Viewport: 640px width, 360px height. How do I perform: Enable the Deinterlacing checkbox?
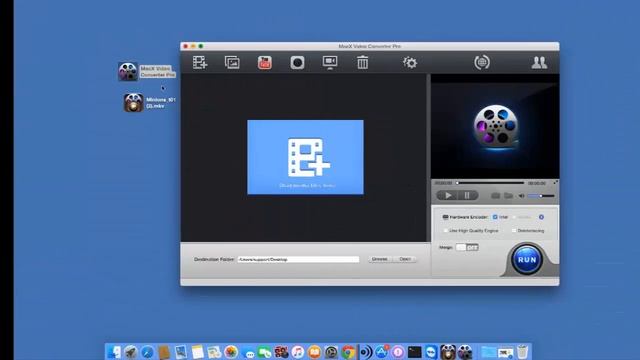(x=514, y=231)
